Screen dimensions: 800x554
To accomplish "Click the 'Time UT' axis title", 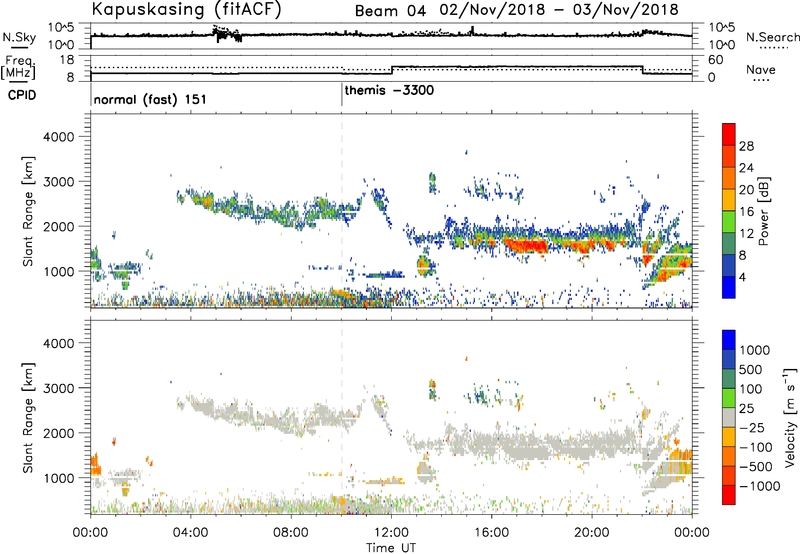I will tap(391, 548).
